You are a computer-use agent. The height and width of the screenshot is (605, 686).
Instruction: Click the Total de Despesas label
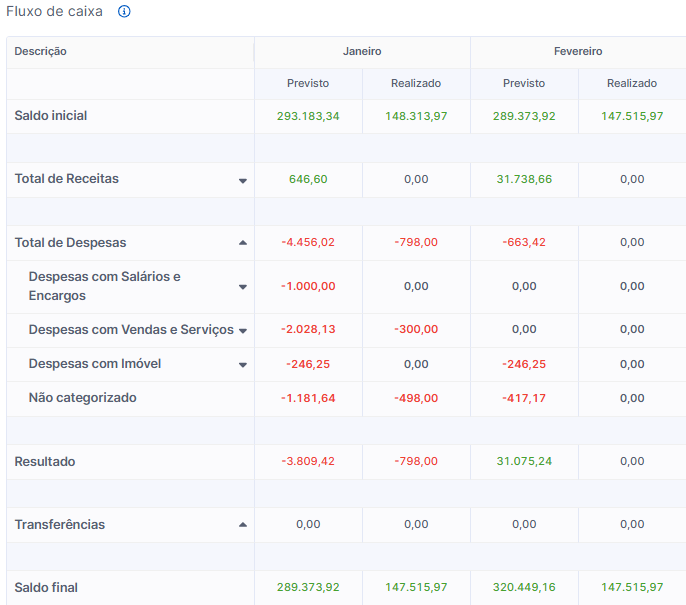(x=70, y=243)
